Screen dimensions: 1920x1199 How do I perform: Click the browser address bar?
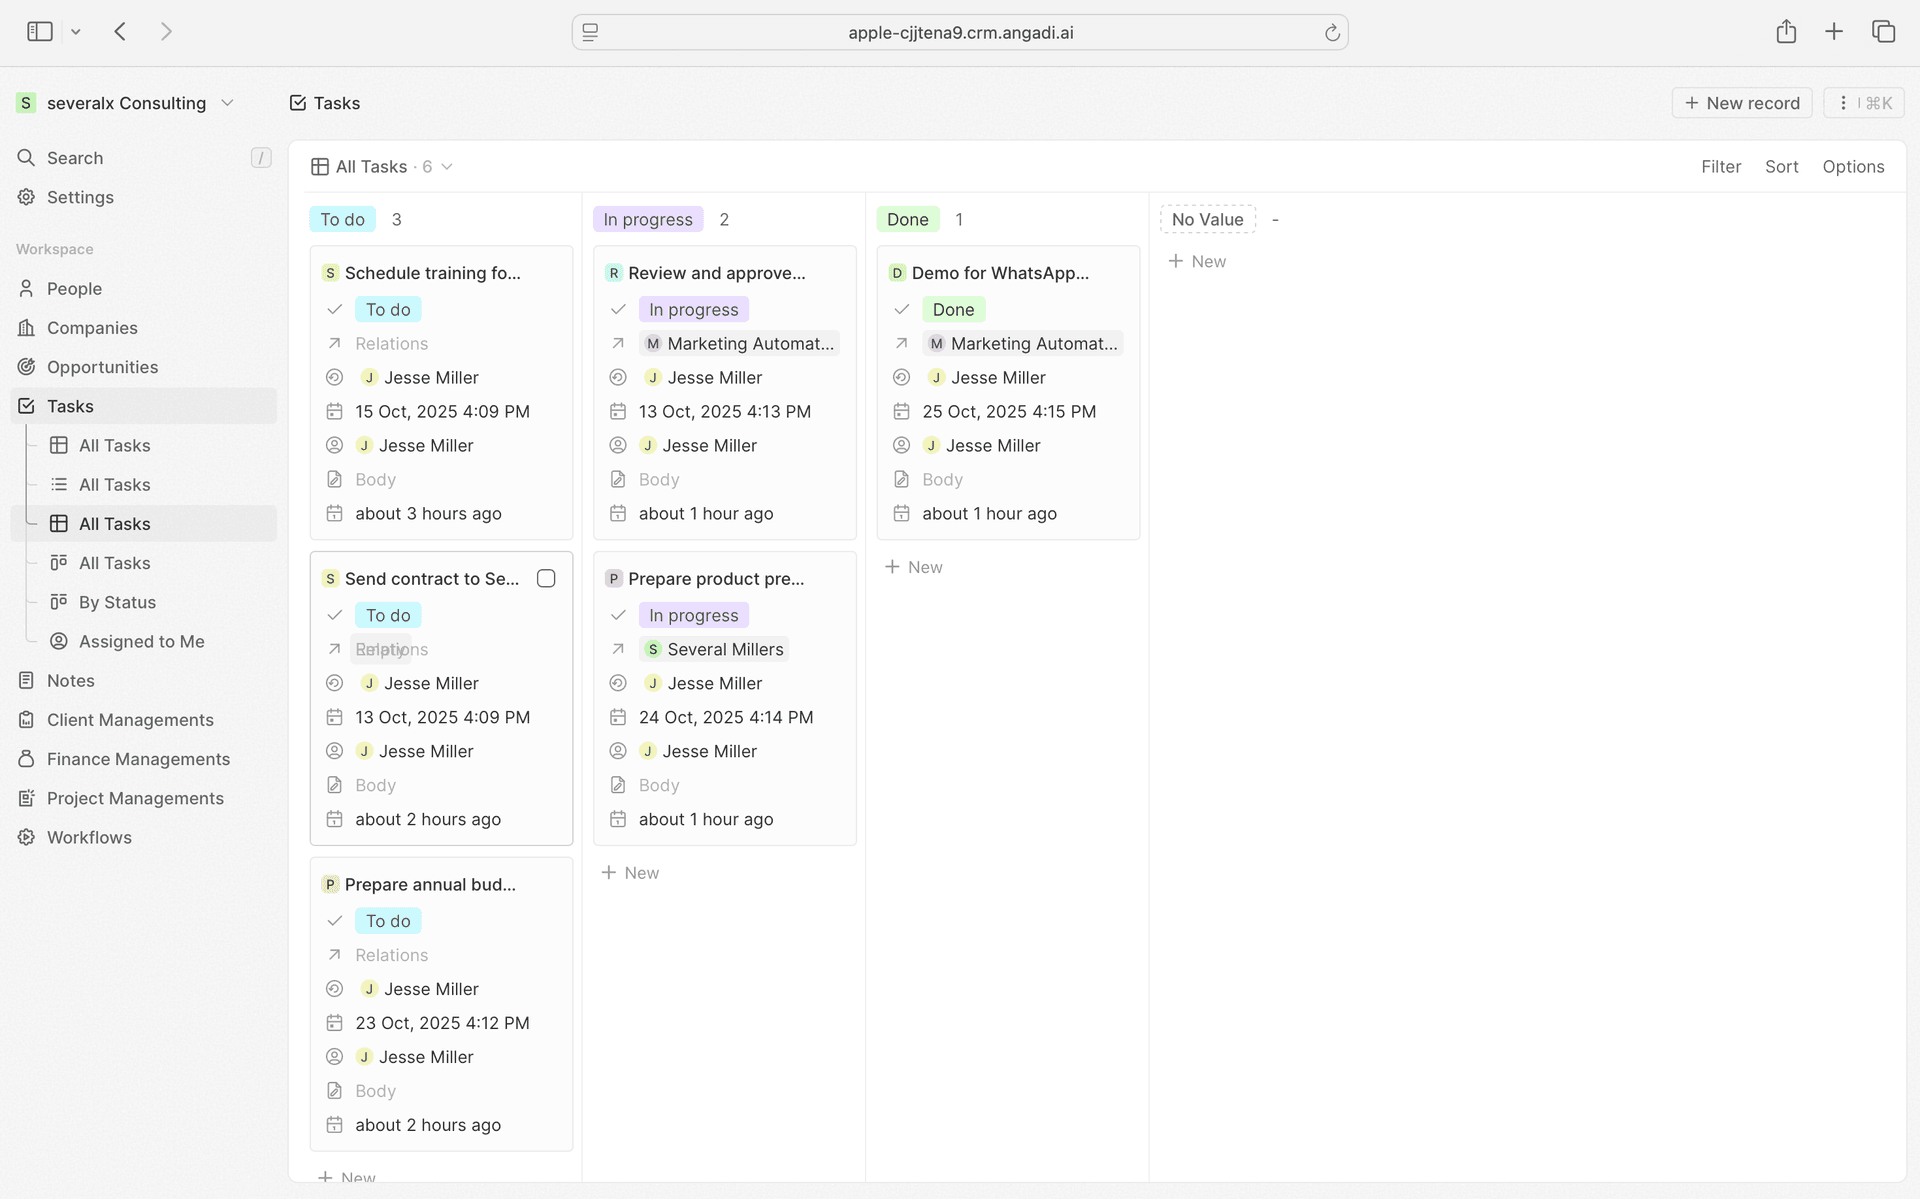pos(958,32)
